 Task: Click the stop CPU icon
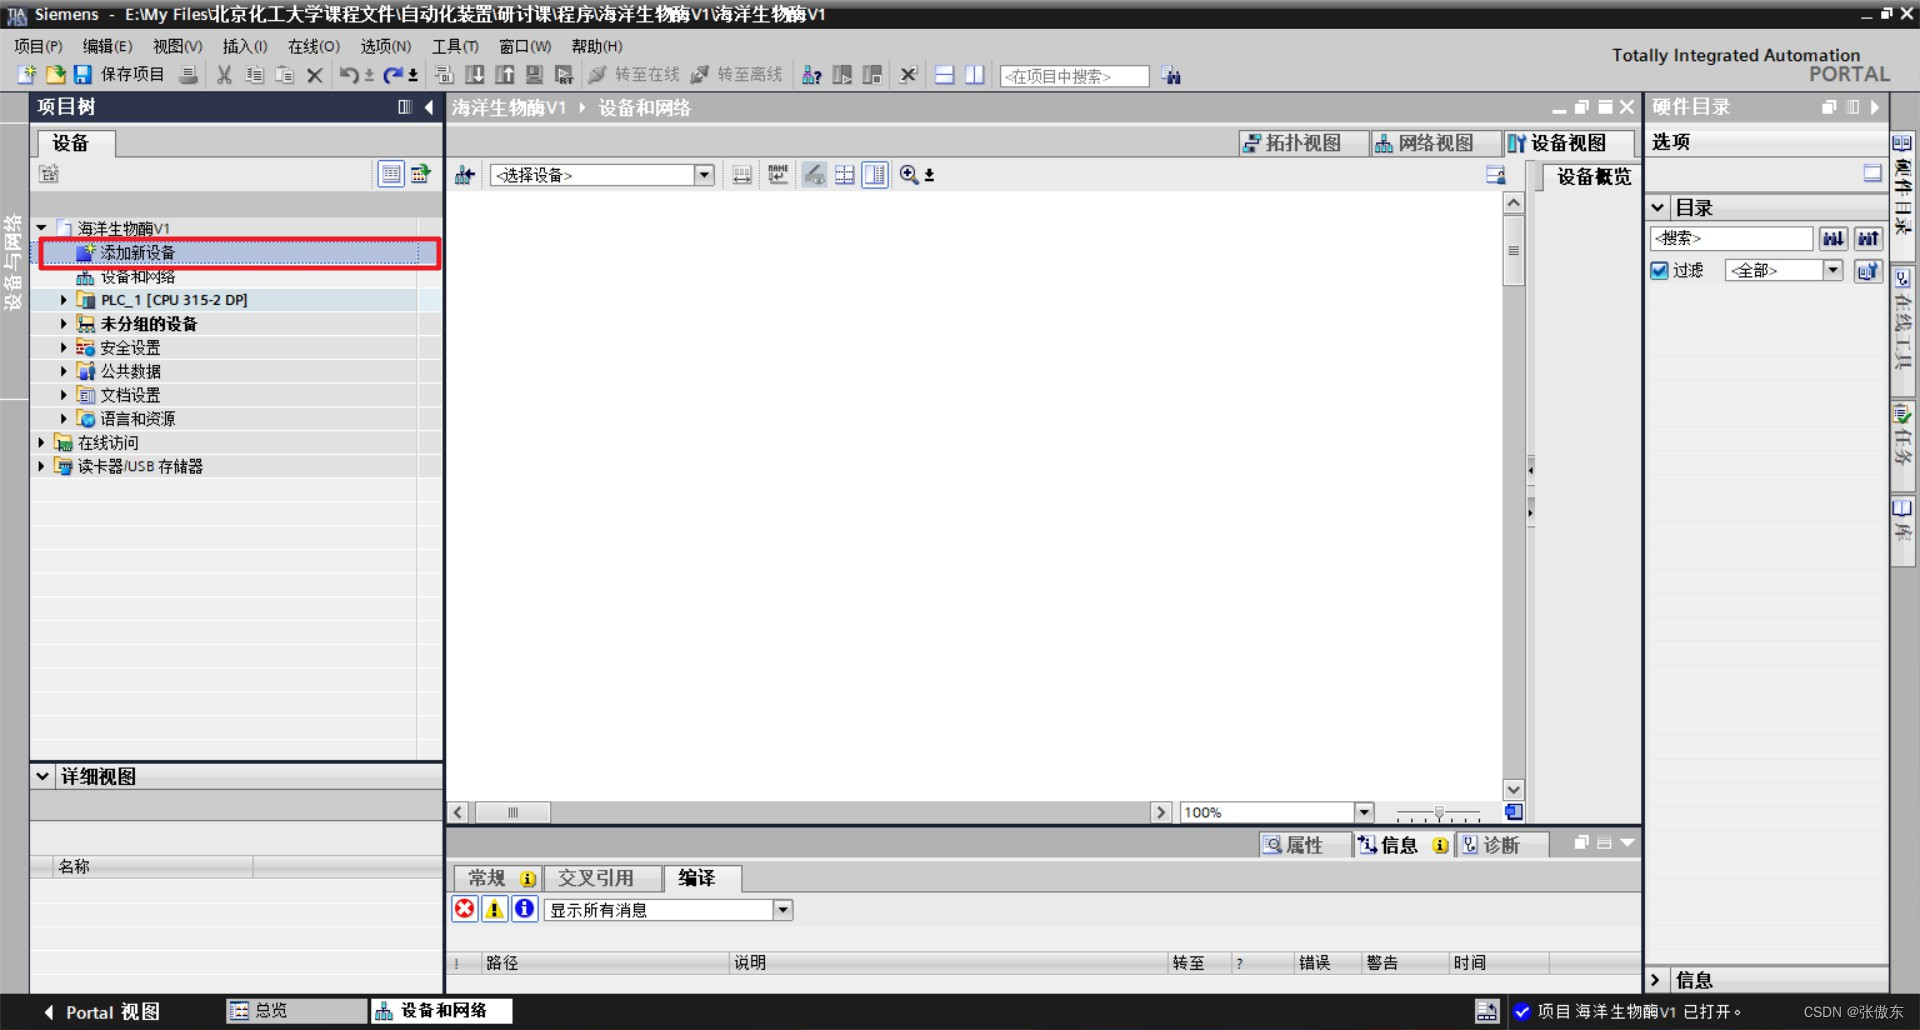point(872,75)
